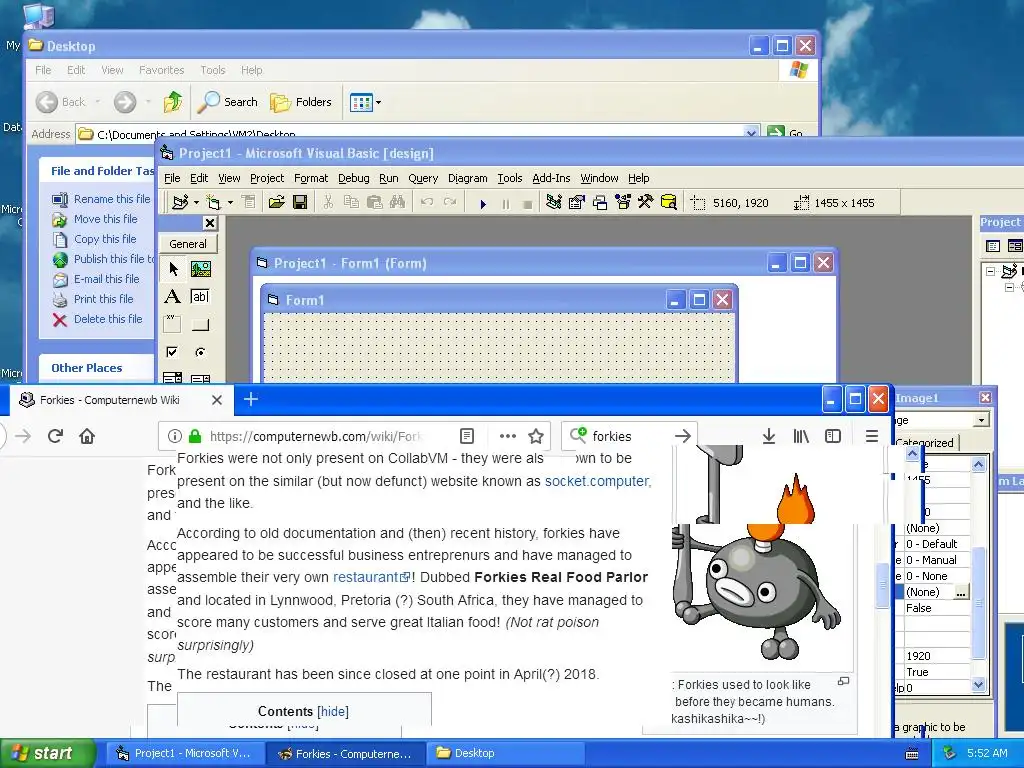The height and width of the screenshot is (768, 1024).
Task: Select the CheckBox control in toolbox
Action: (172, 352)
